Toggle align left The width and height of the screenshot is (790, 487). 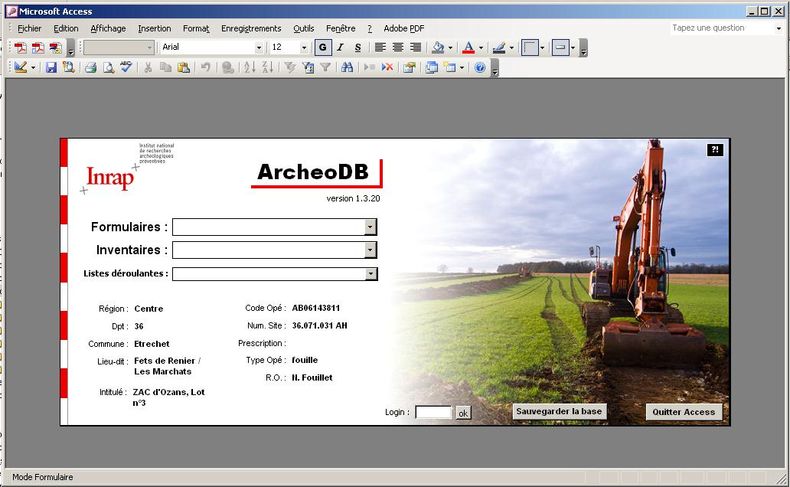380,48
